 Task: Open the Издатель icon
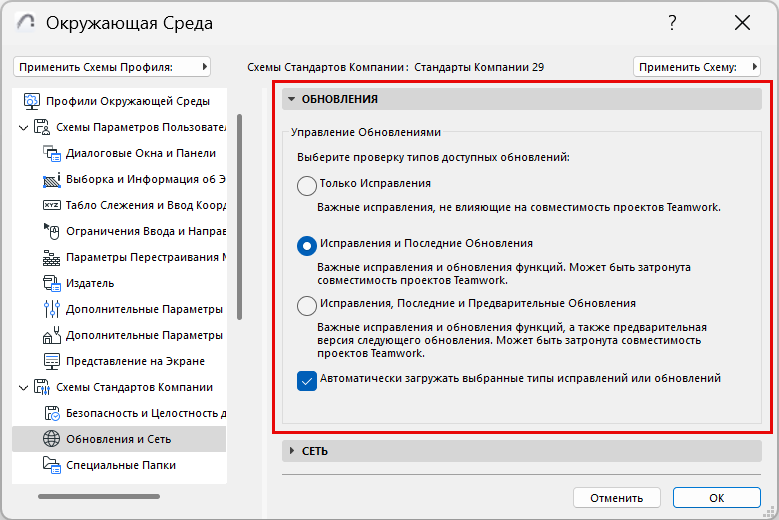pos(52,283)
